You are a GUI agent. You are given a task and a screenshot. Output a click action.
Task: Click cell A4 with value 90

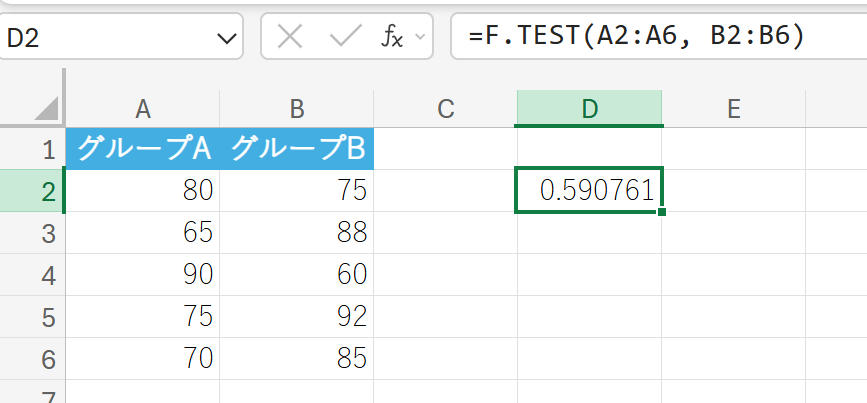click(x=143, y=274)
